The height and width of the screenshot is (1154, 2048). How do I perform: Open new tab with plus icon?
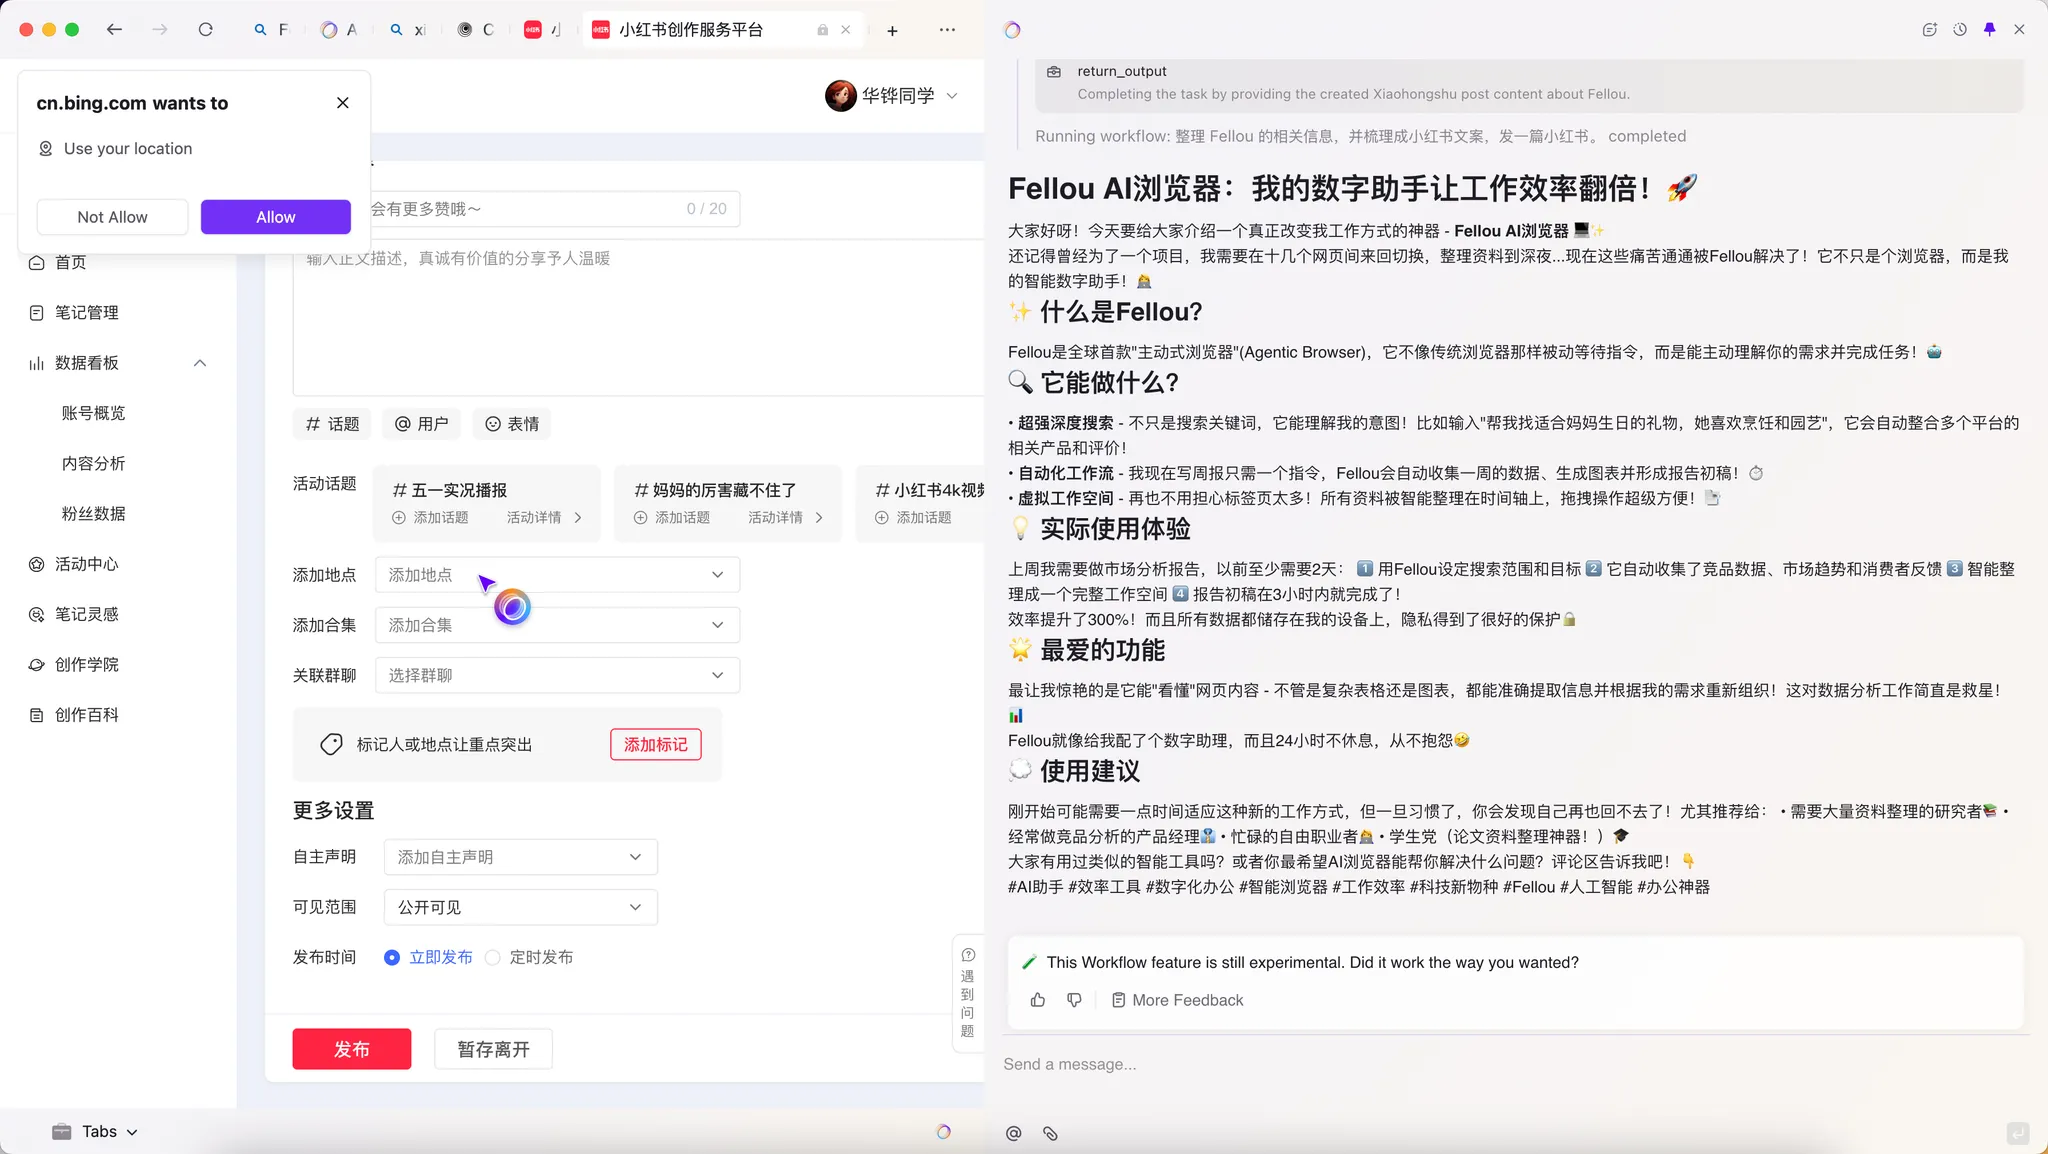[892, 31]
